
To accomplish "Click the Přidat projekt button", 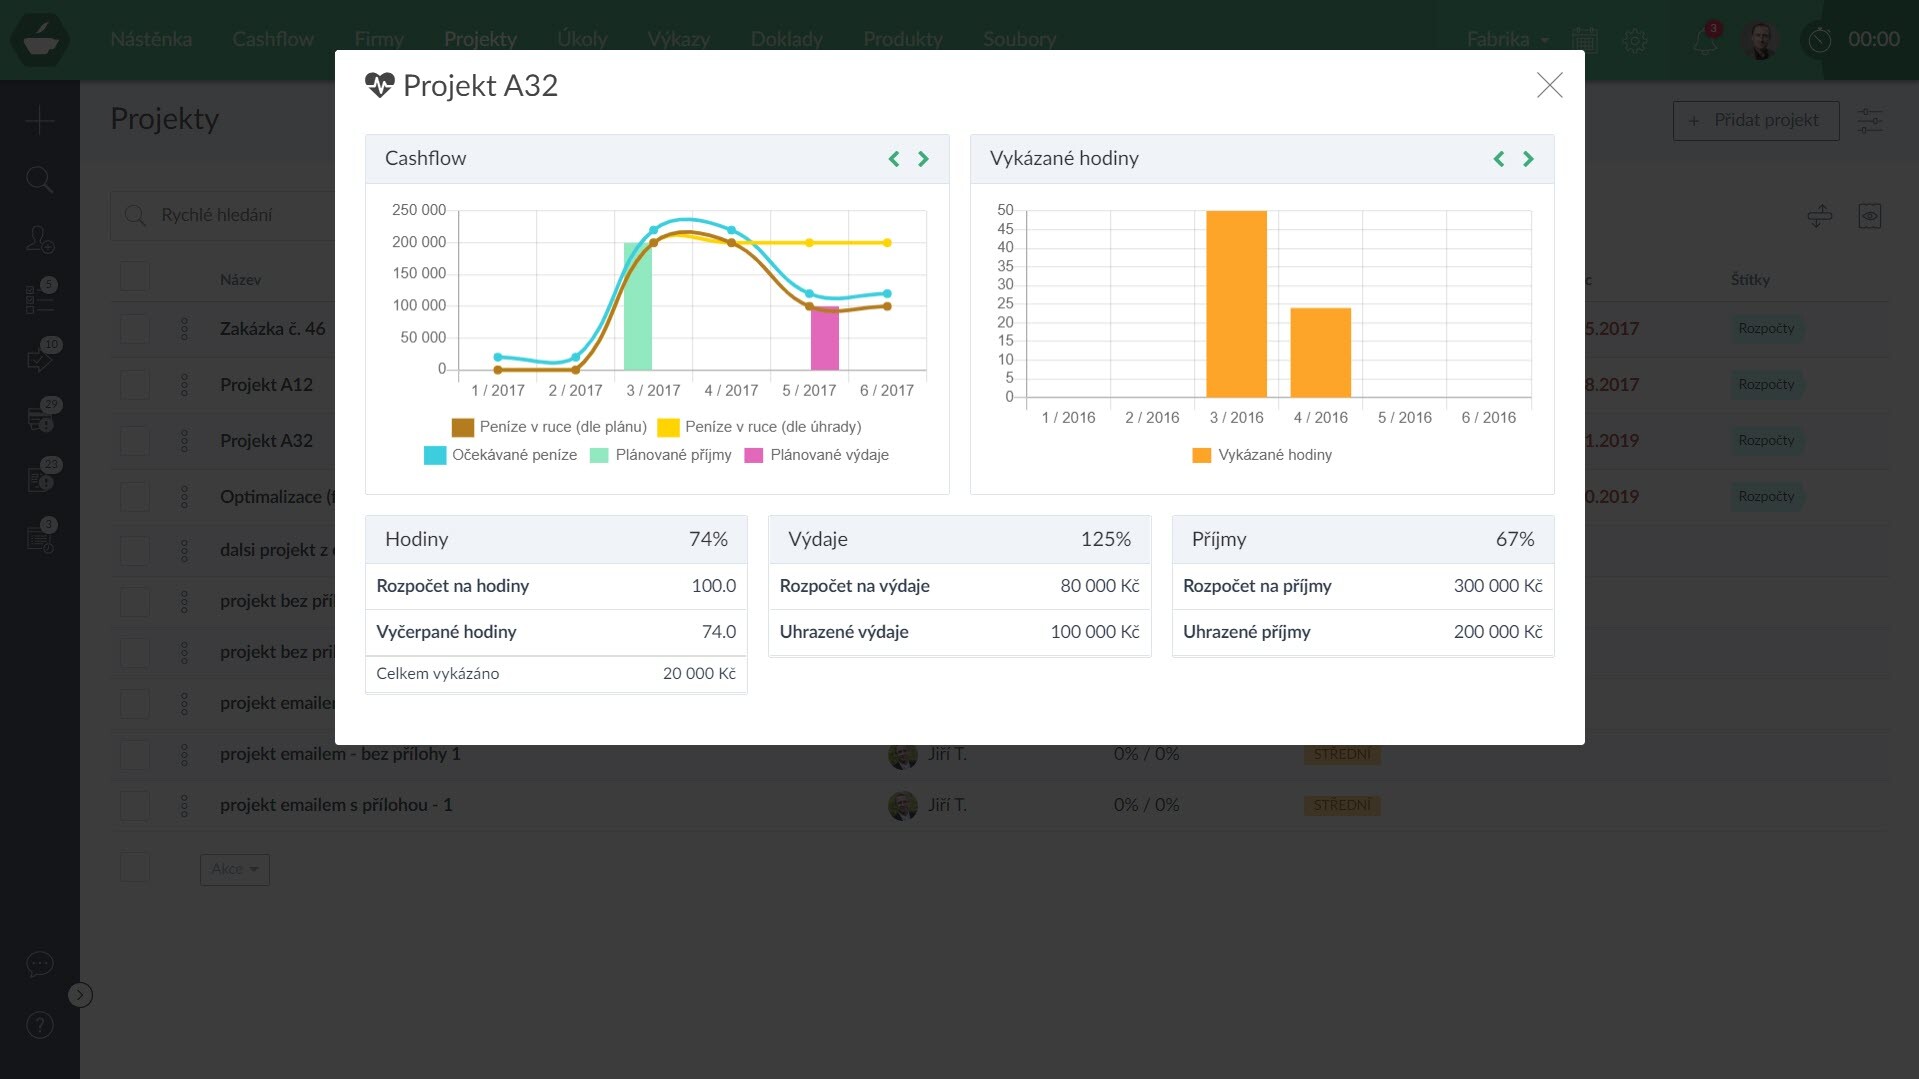I will [x=1755, y=120].
